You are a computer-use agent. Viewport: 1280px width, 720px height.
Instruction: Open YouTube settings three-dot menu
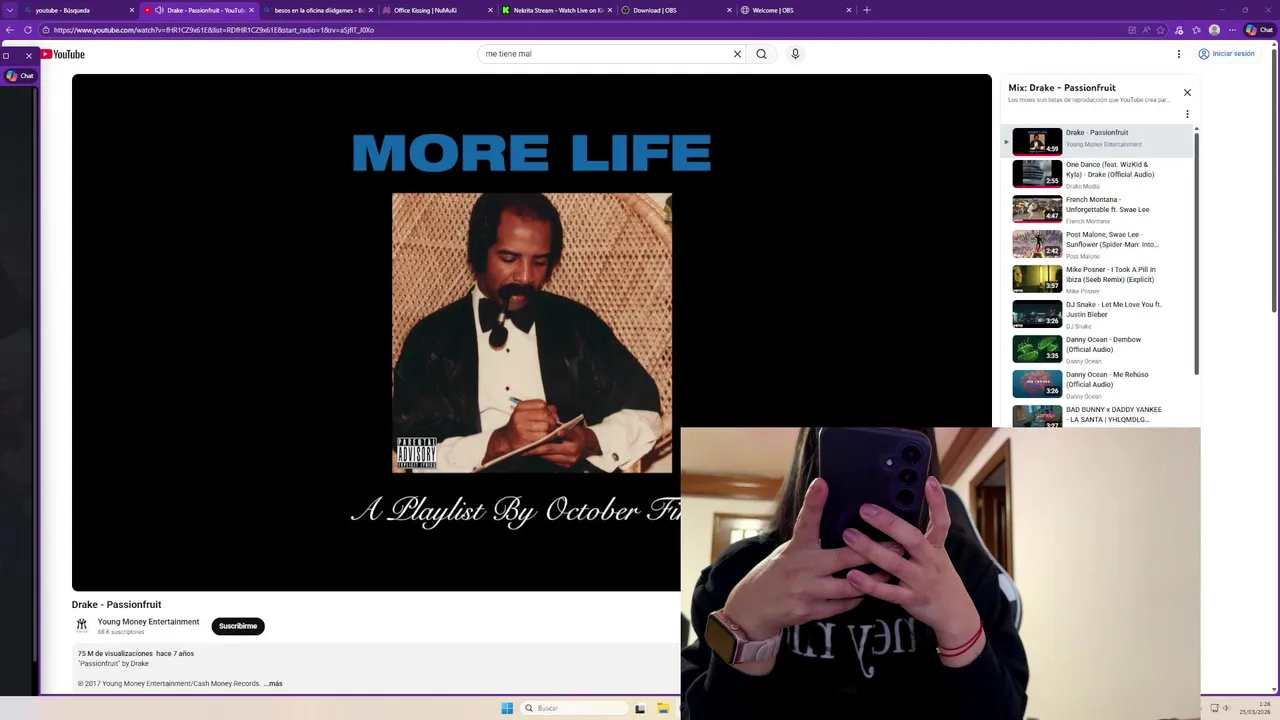[x=1179, y=54]
